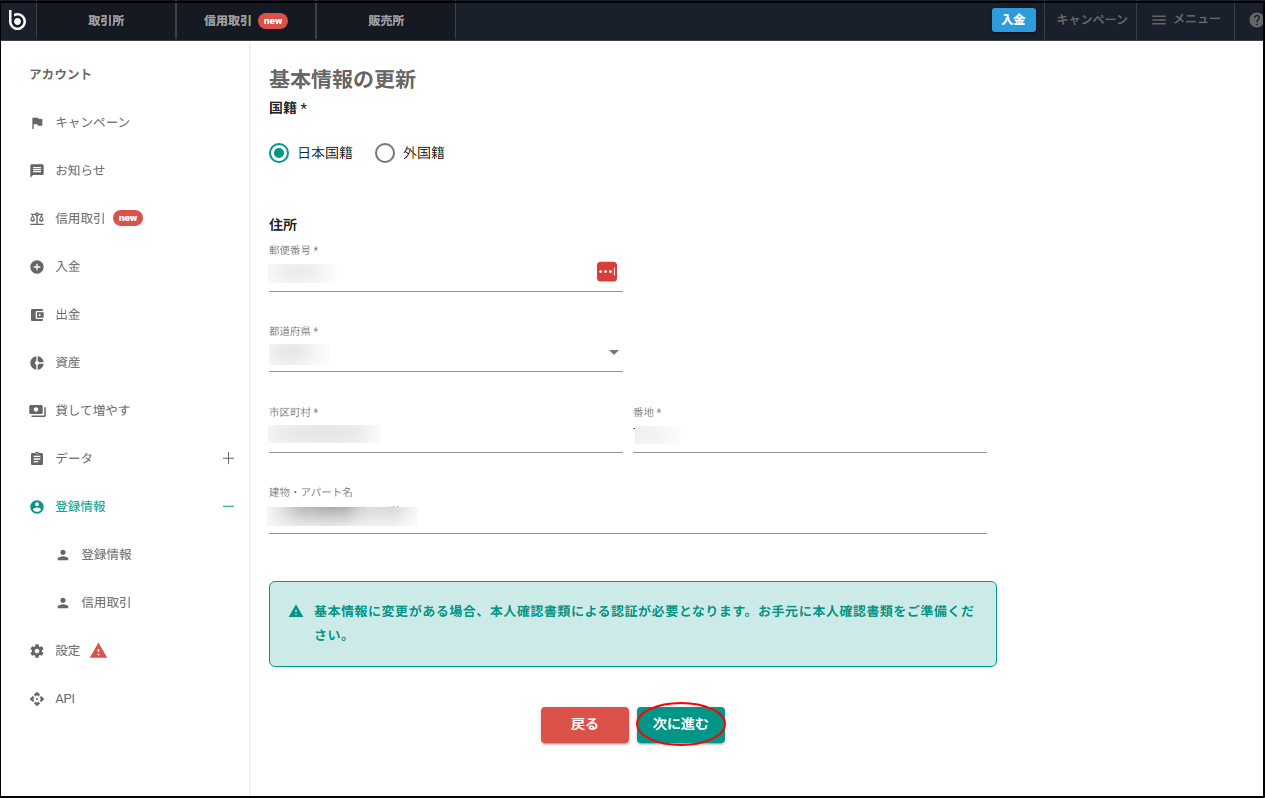Click the red password manager icon in postal code field
Viewport: 1265px width, 798px height.
(607, 271)
